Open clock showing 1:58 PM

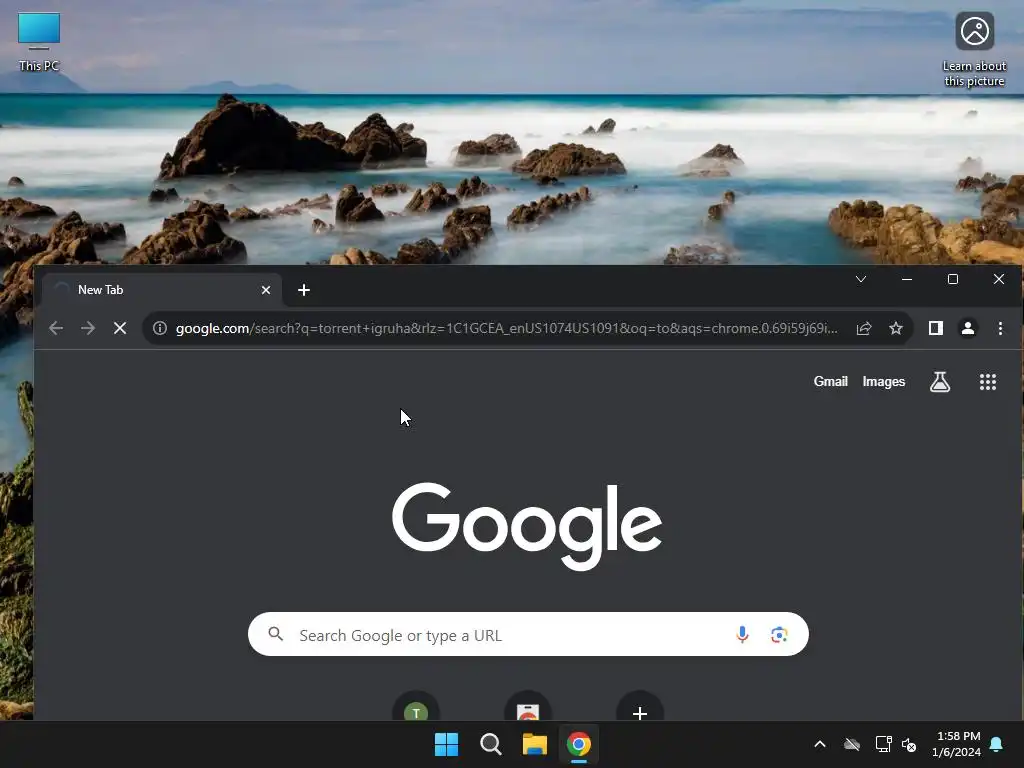956,744
